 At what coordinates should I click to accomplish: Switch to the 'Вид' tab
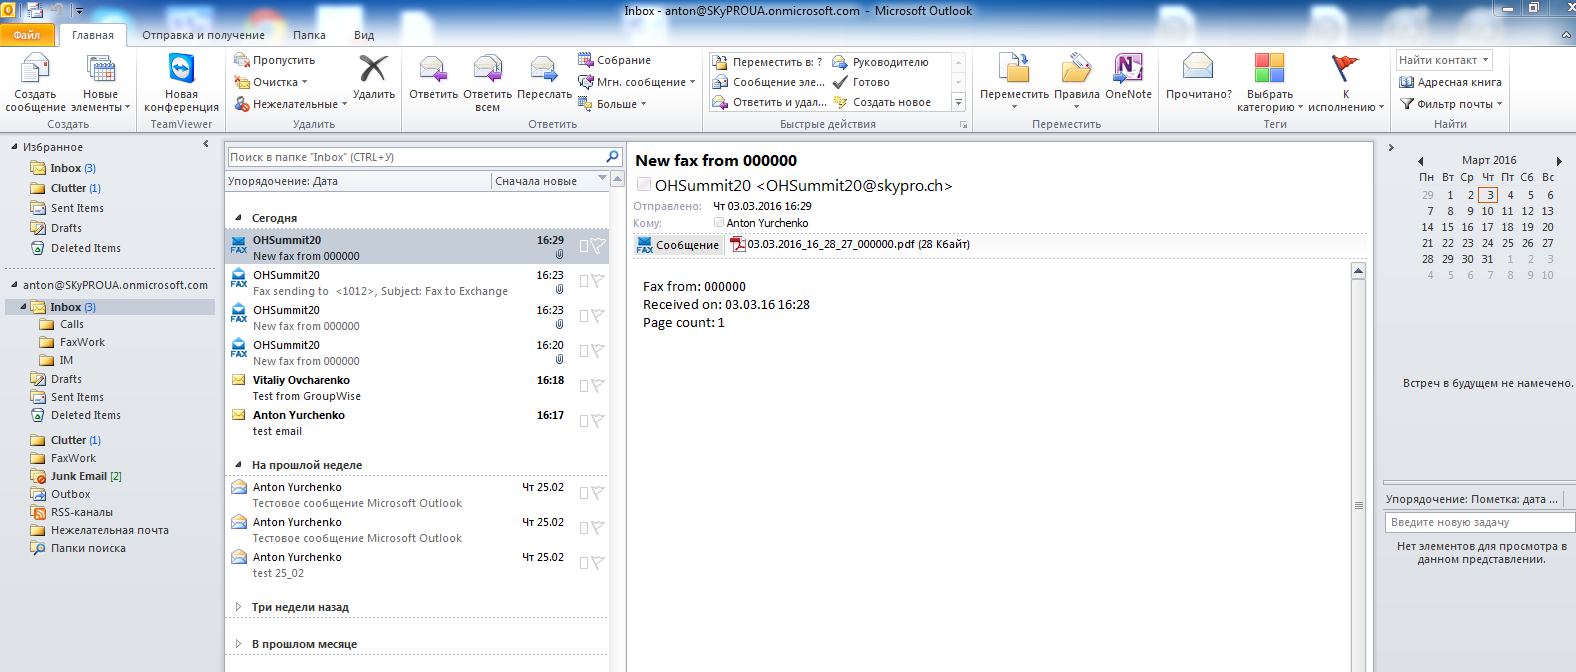pos(364,35)
